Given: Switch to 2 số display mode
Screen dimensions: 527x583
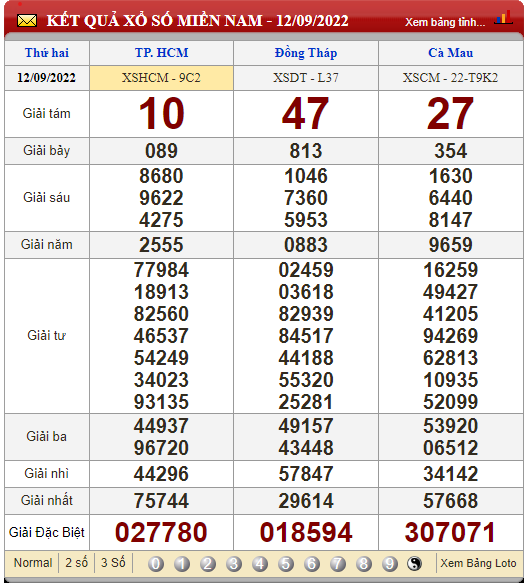Looking at the screenshot, I should coord(77,563).
